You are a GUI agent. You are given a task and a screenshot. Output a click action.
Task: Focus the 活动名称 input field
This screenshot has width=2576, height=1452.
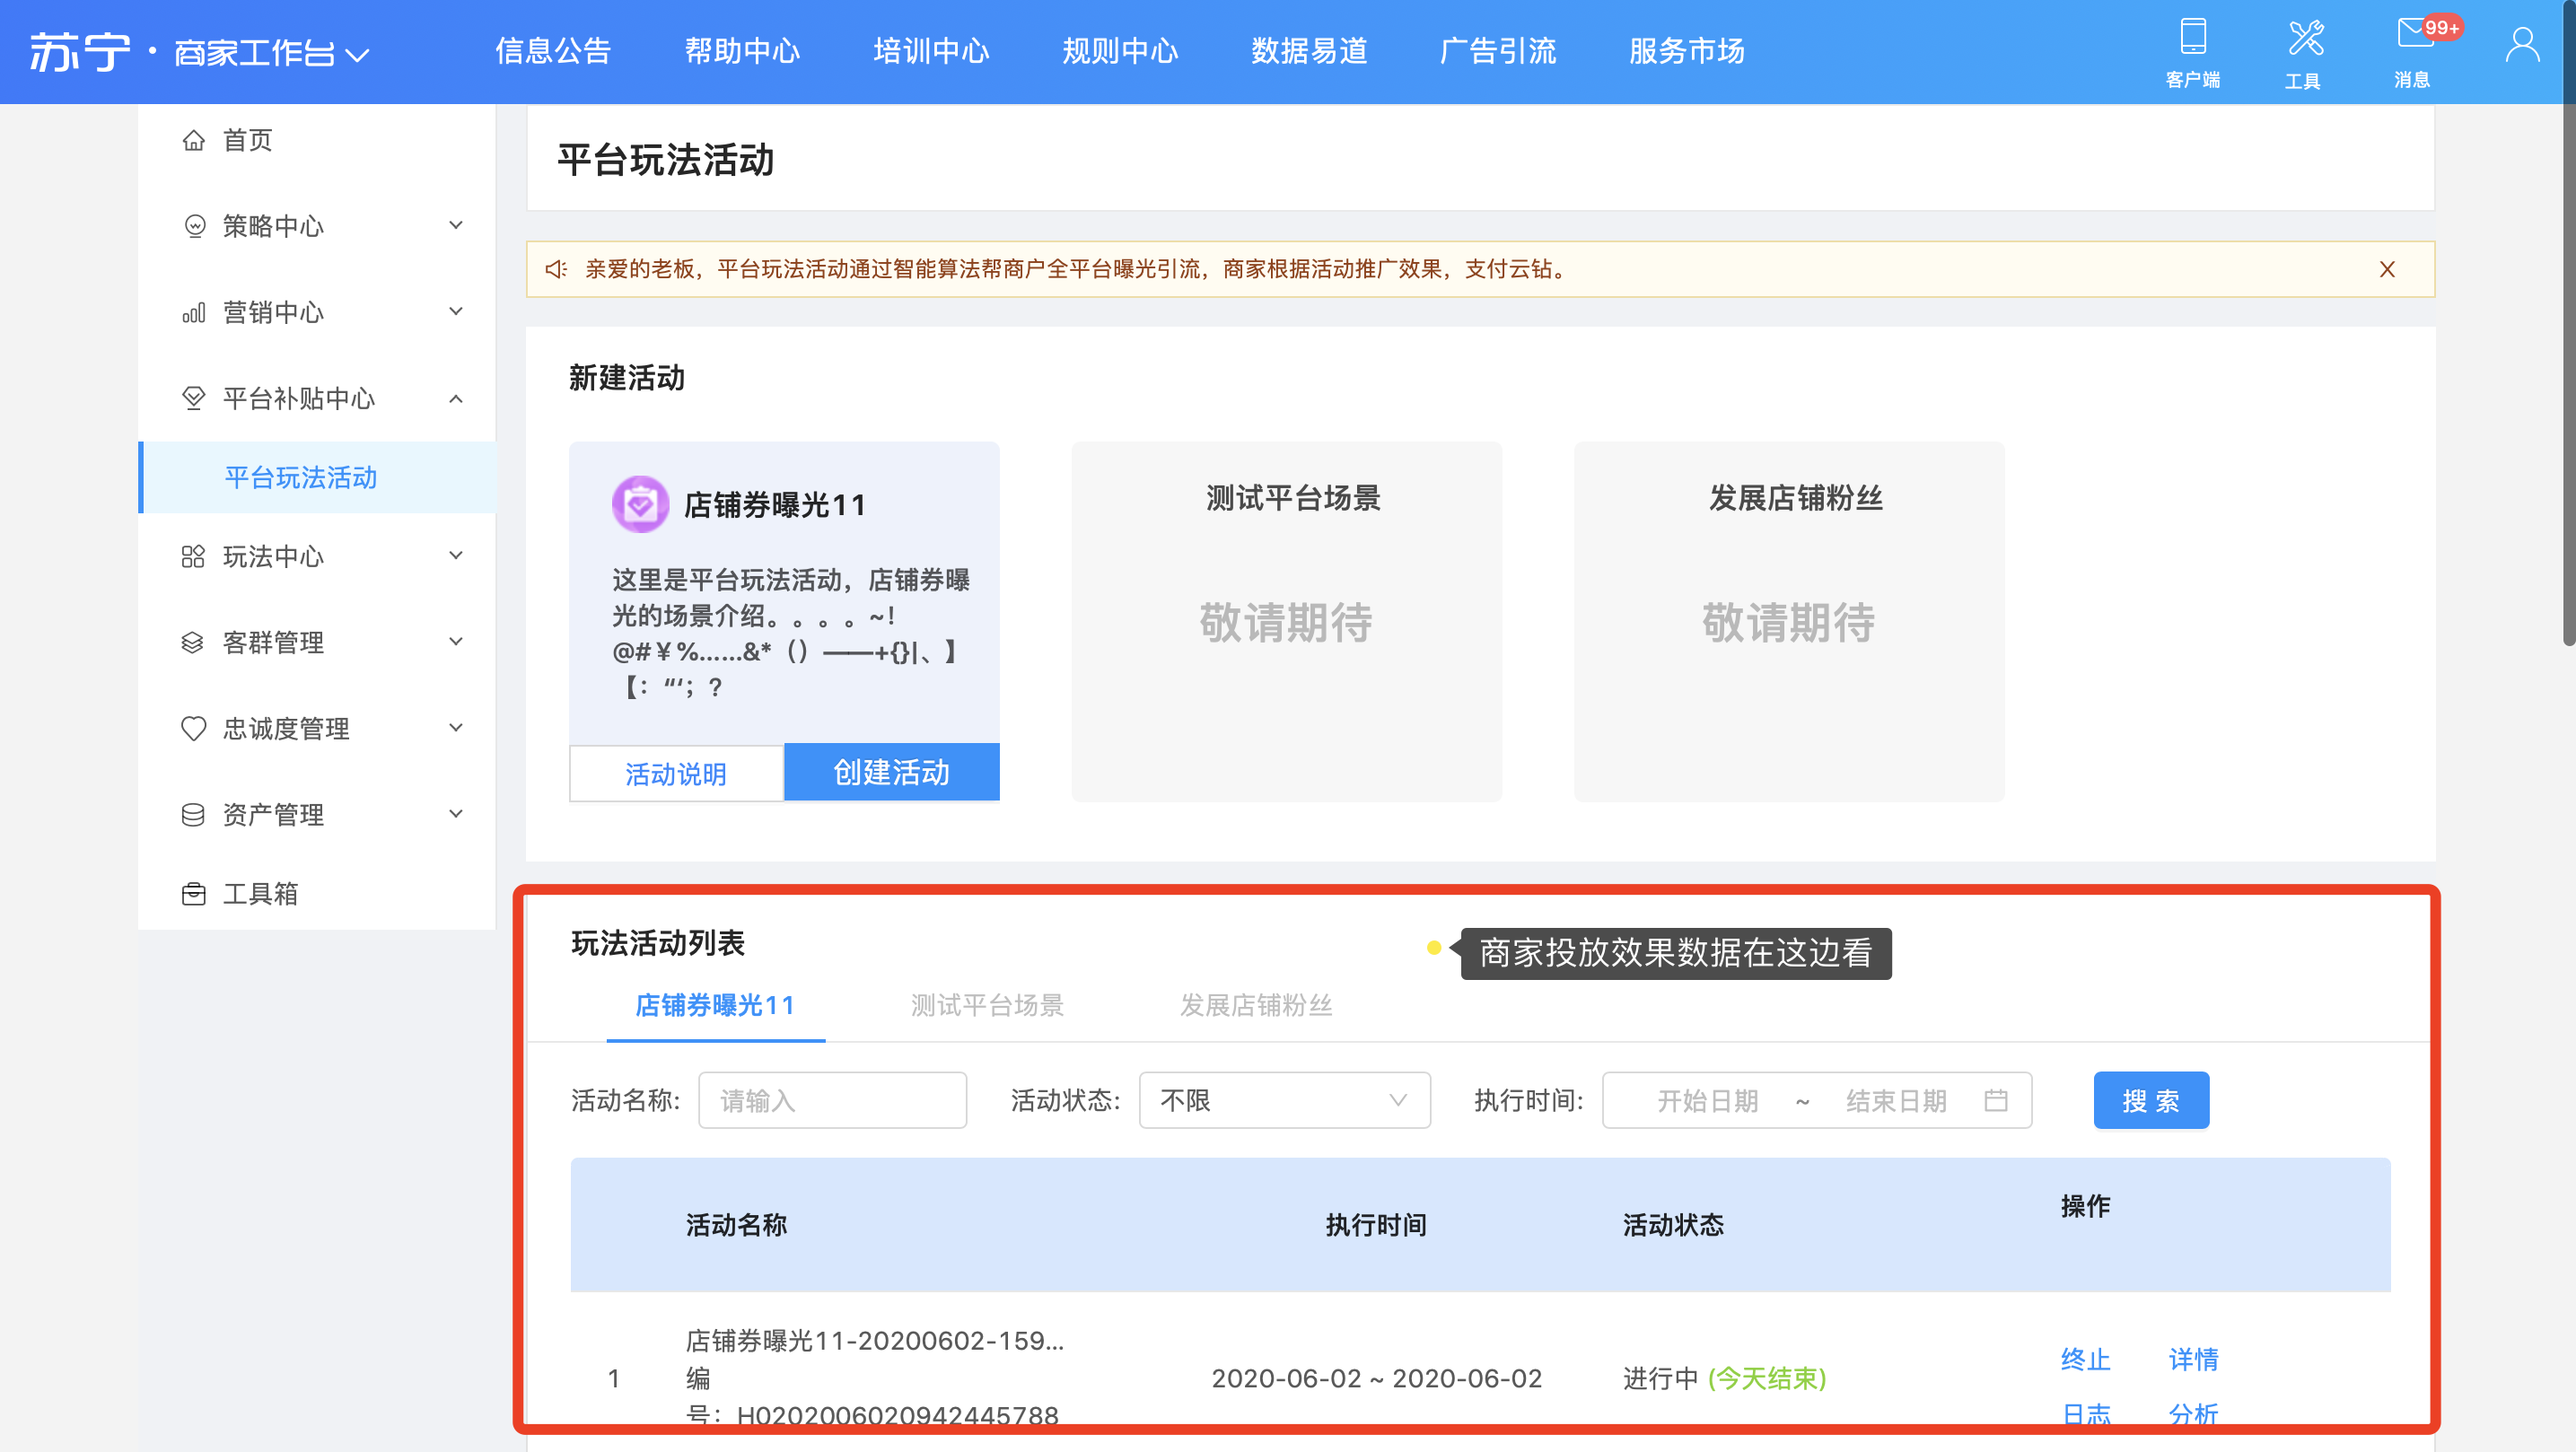tap(832, 1100)
